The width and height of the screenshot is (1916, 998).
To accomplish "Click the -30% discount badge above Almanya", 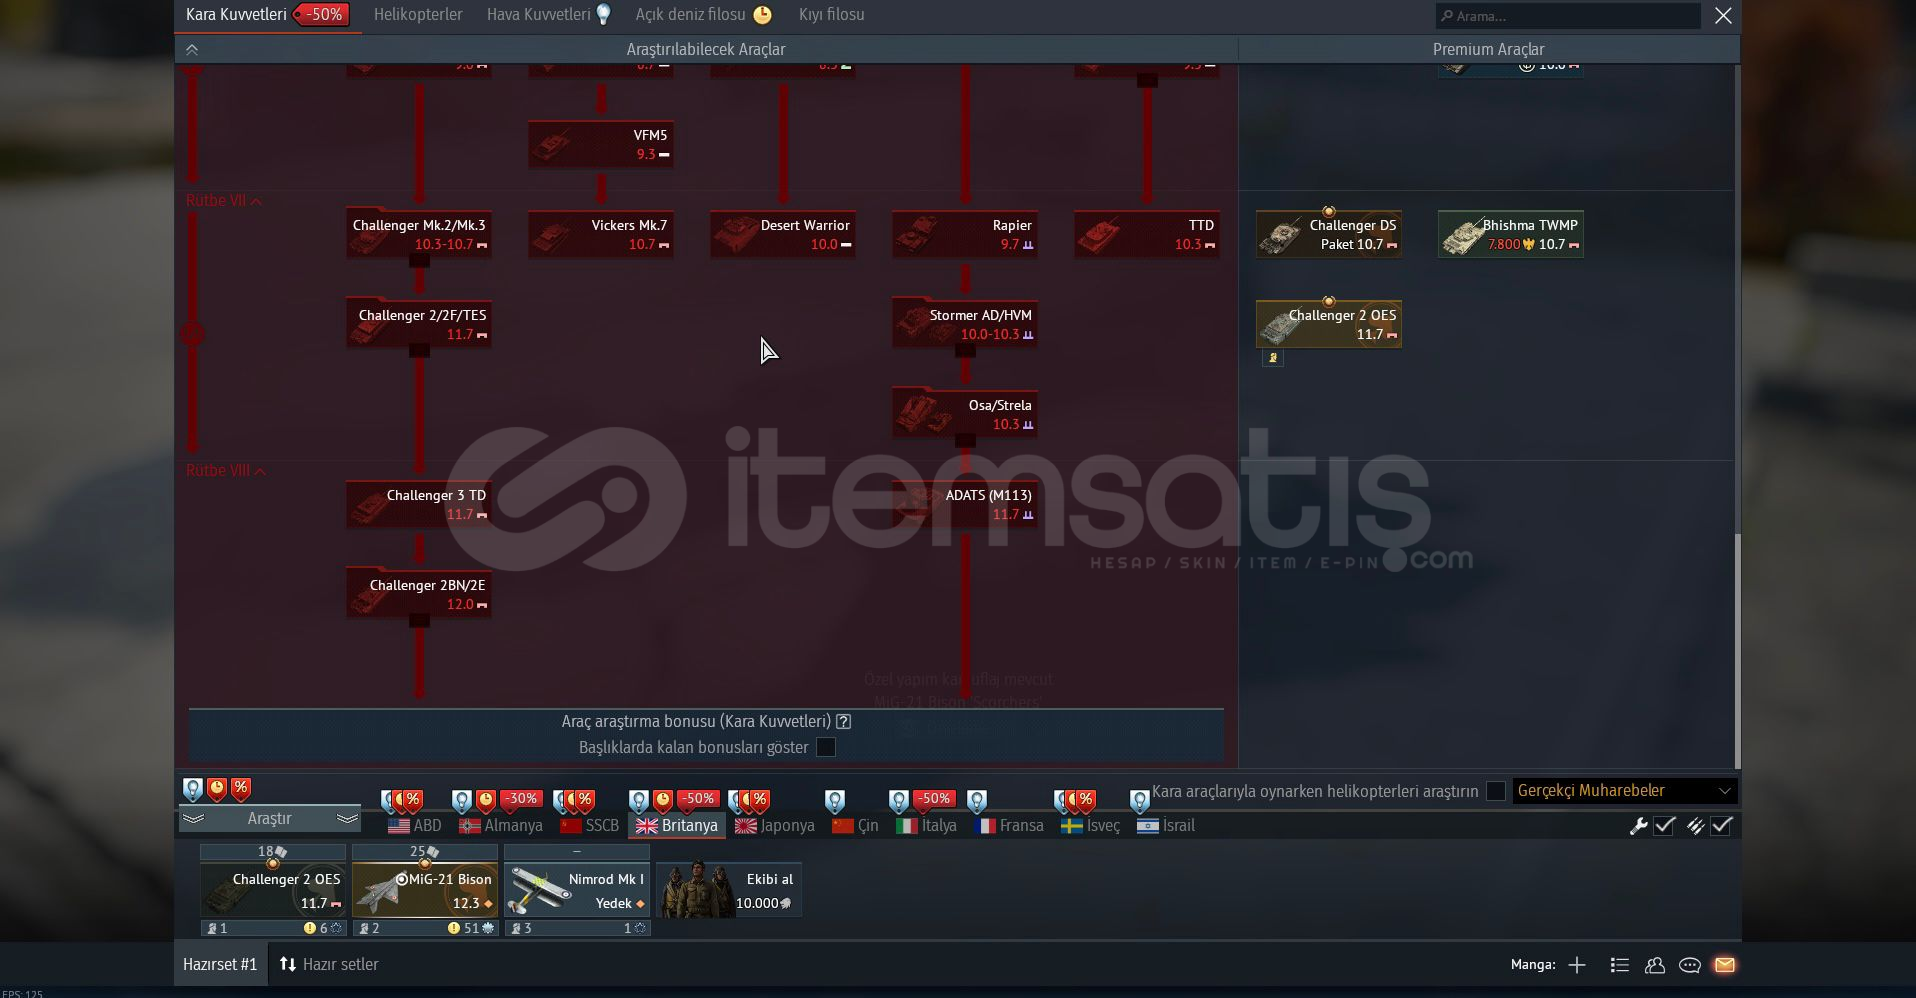I will tap(520, 799).
